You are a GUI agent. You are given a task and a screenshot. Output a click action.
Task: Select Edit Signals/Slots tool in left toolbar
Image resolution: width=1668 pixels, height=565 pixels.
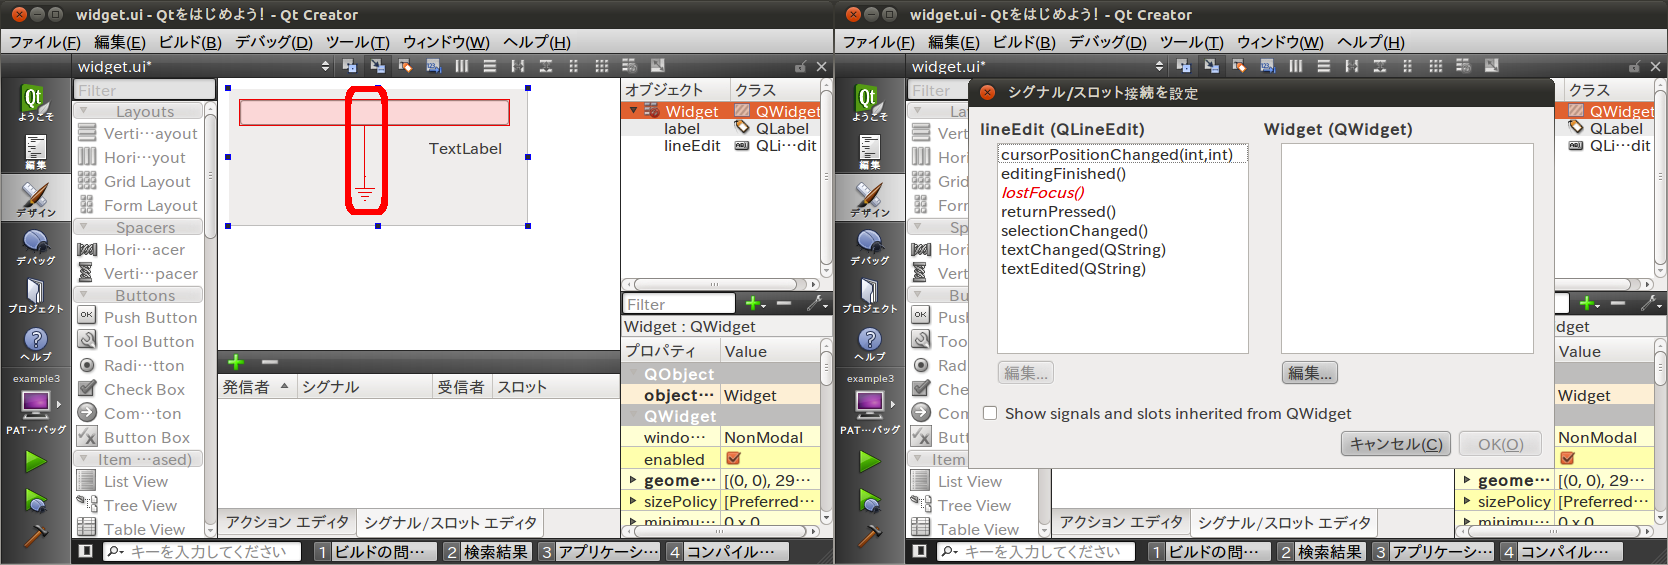377,66
